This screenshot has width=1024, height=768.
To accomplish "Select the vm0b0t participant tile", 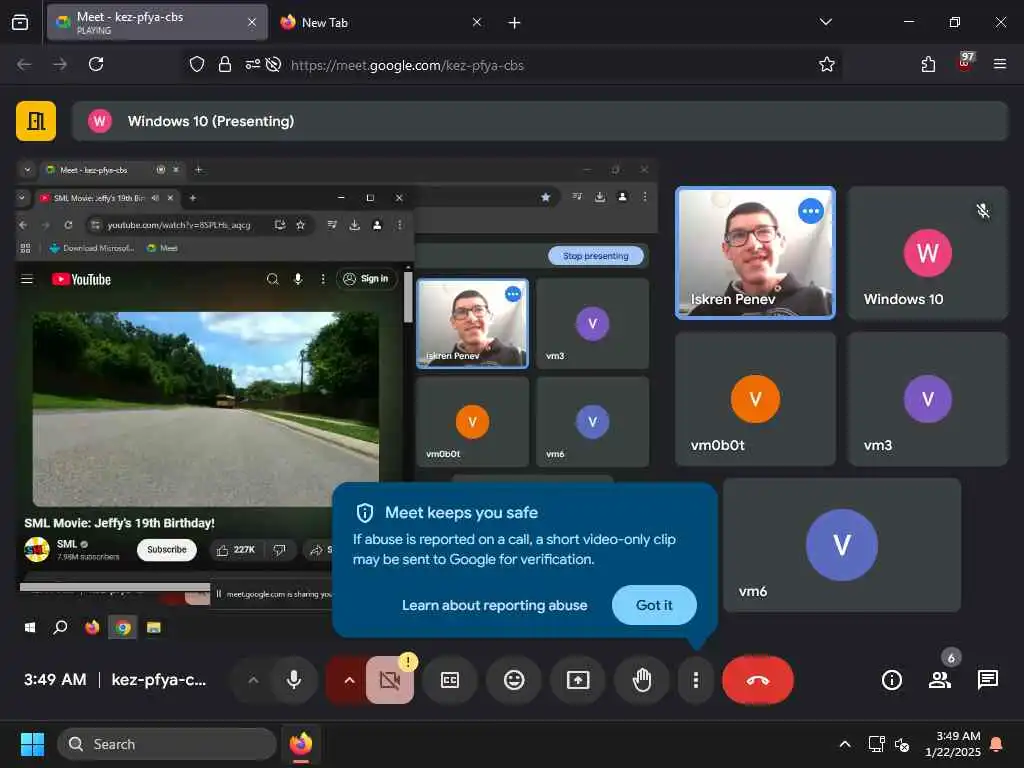I will point(755,398).
